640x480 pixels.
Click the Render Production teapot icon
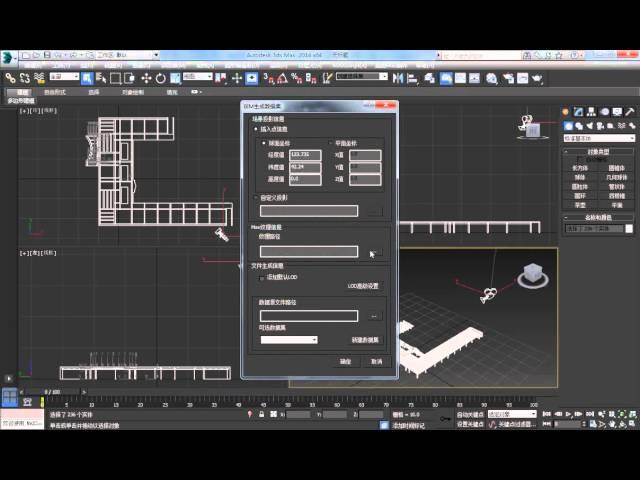pos(537,78)
